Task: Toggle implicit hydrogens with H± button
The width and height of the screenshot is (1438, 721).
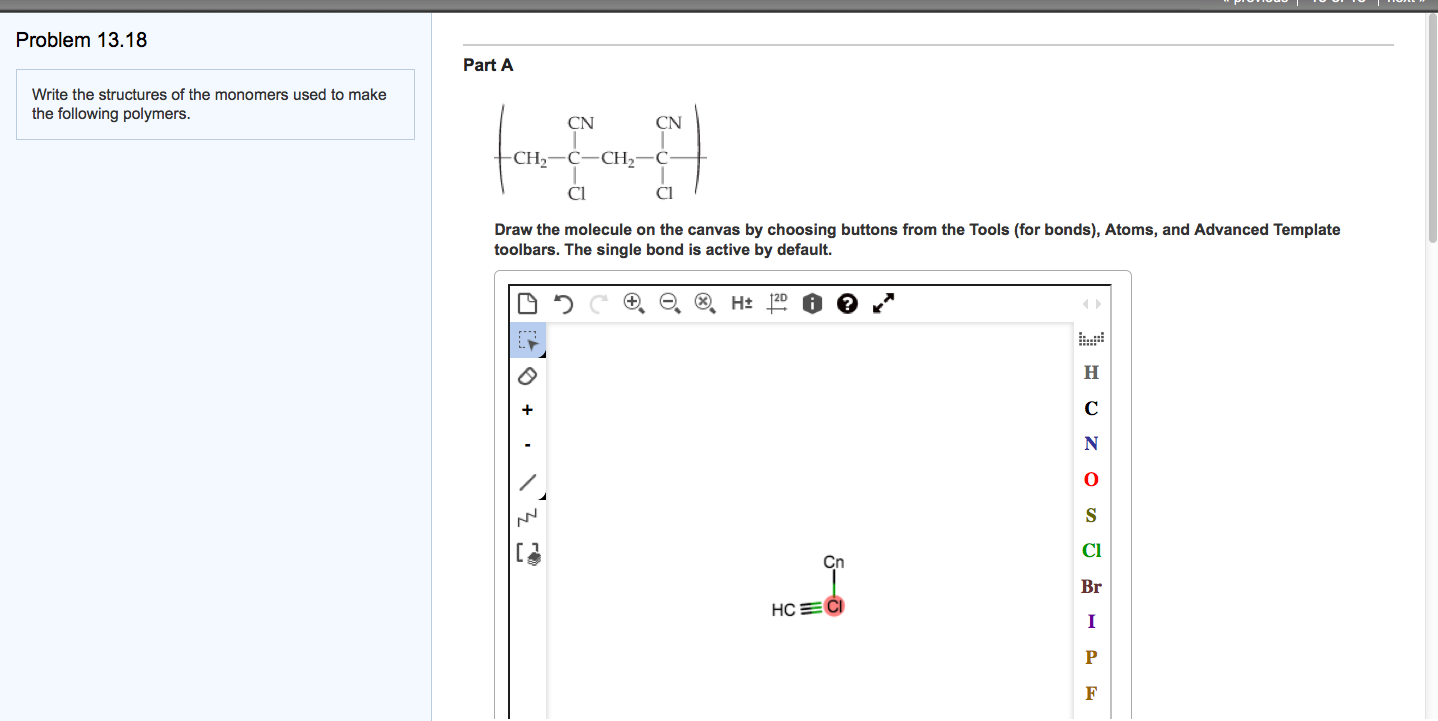Action: coord(741,302)
